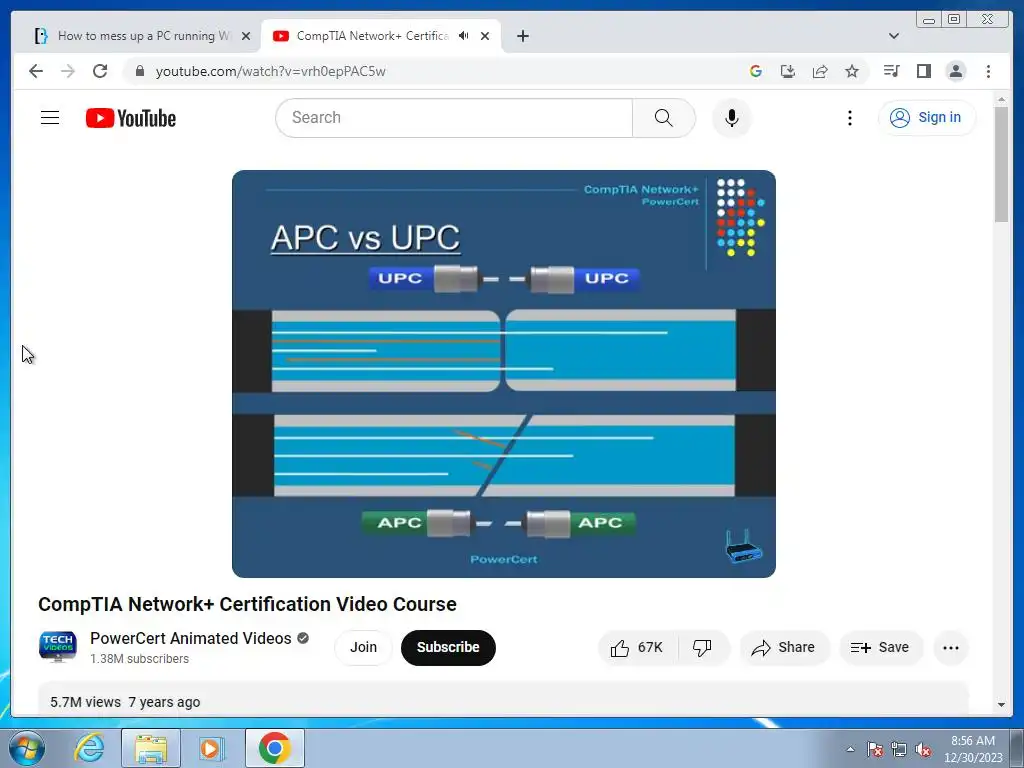The image size is (1024, 768).
Task: Click Chrome taskbar button
Action: pyautogui.click(x=275, y=748)
